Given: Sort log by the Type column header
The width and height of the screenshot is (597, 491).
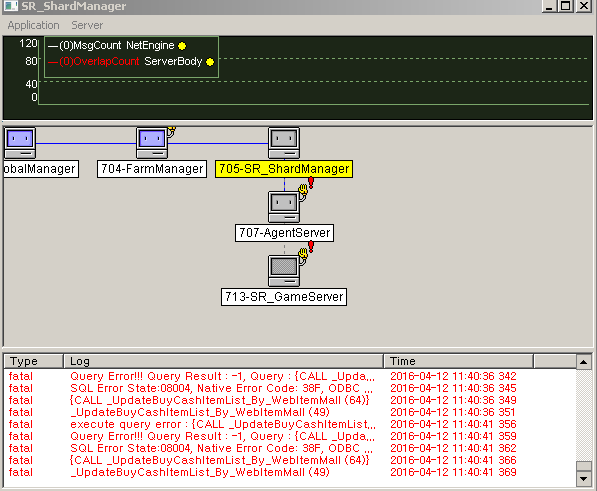Looking at the screenshot, I should [34, 361].
